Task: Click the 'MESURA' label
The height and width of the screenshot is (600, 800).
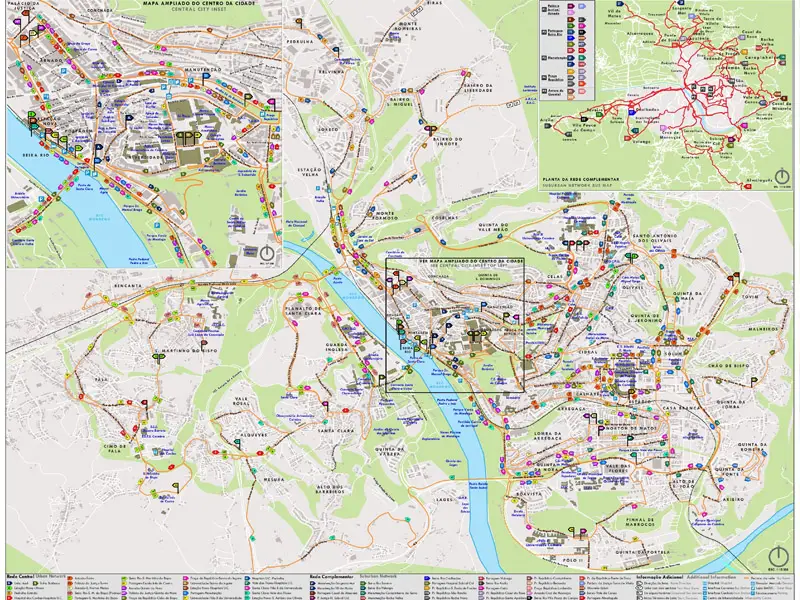Action: tap(273, 480)
